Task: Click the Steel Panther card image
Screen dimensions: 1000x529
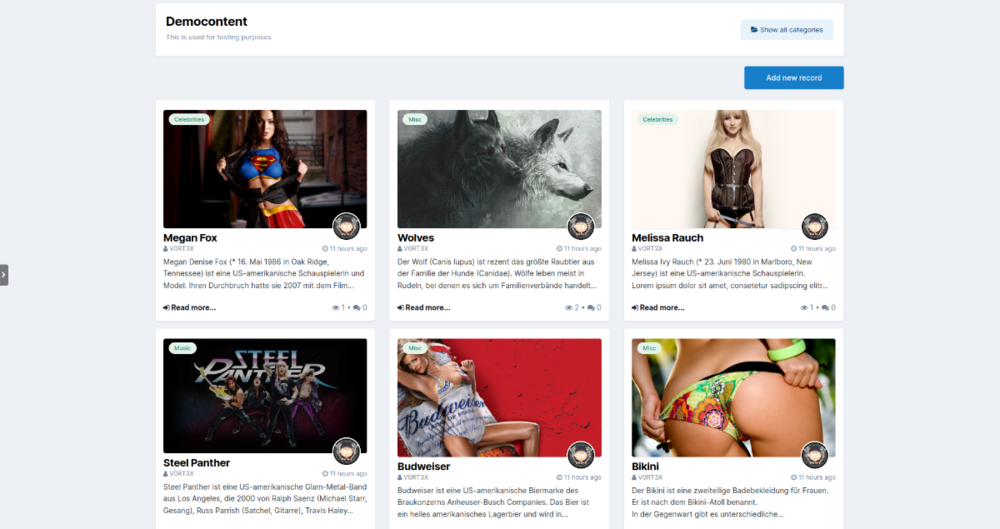Action: tap(264, 395)
